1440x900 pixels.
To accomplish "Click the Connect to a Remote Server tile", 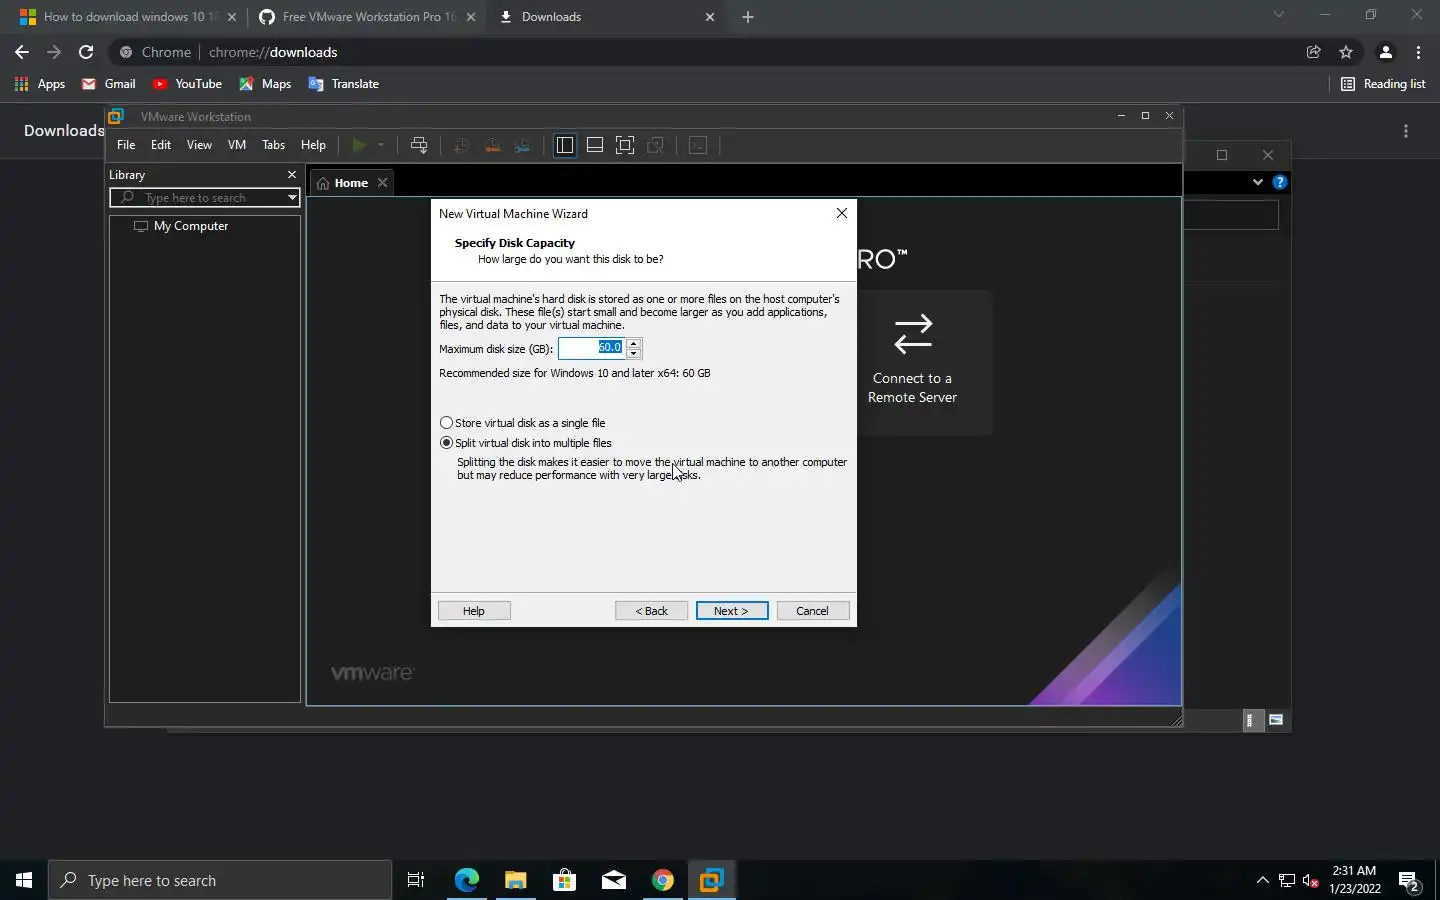I will (912, 362).
